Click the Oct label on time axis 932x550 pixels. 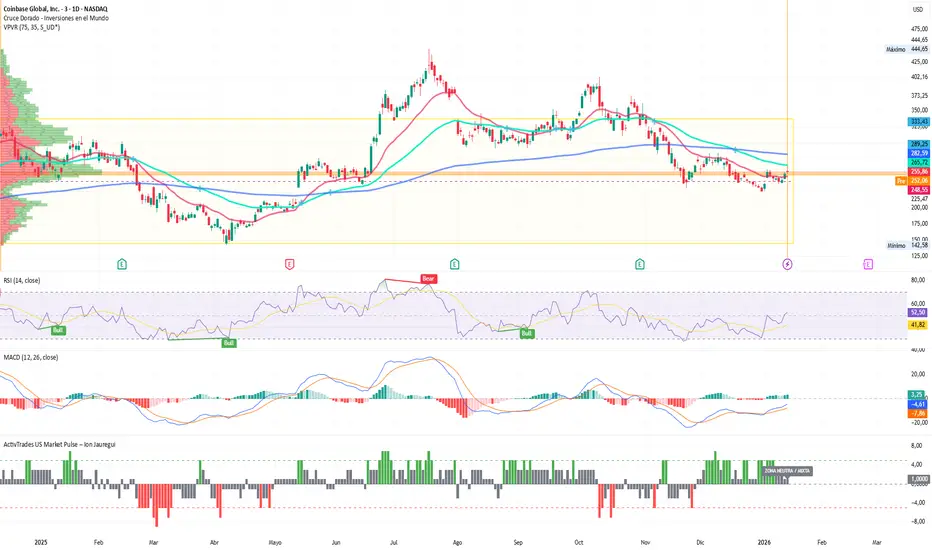tap(579, 542)
